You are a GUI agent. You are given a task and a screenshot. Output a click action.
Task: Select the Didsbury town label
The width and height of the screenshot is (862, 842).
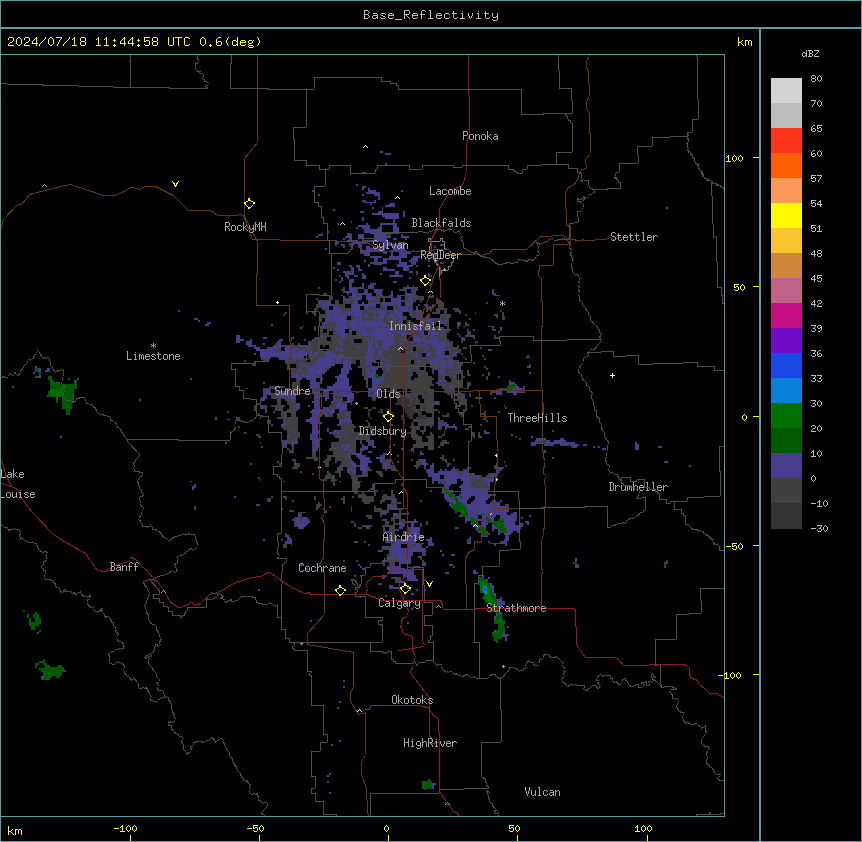(x=382, y=431)
